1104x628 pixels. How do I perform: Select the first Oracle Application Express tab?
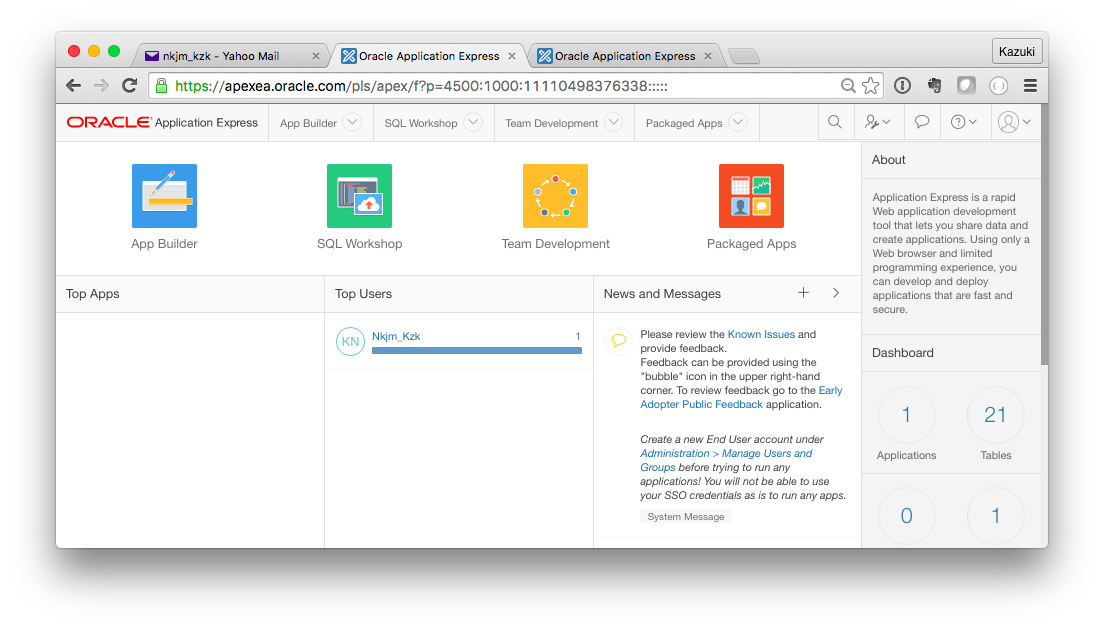[429, 56]
